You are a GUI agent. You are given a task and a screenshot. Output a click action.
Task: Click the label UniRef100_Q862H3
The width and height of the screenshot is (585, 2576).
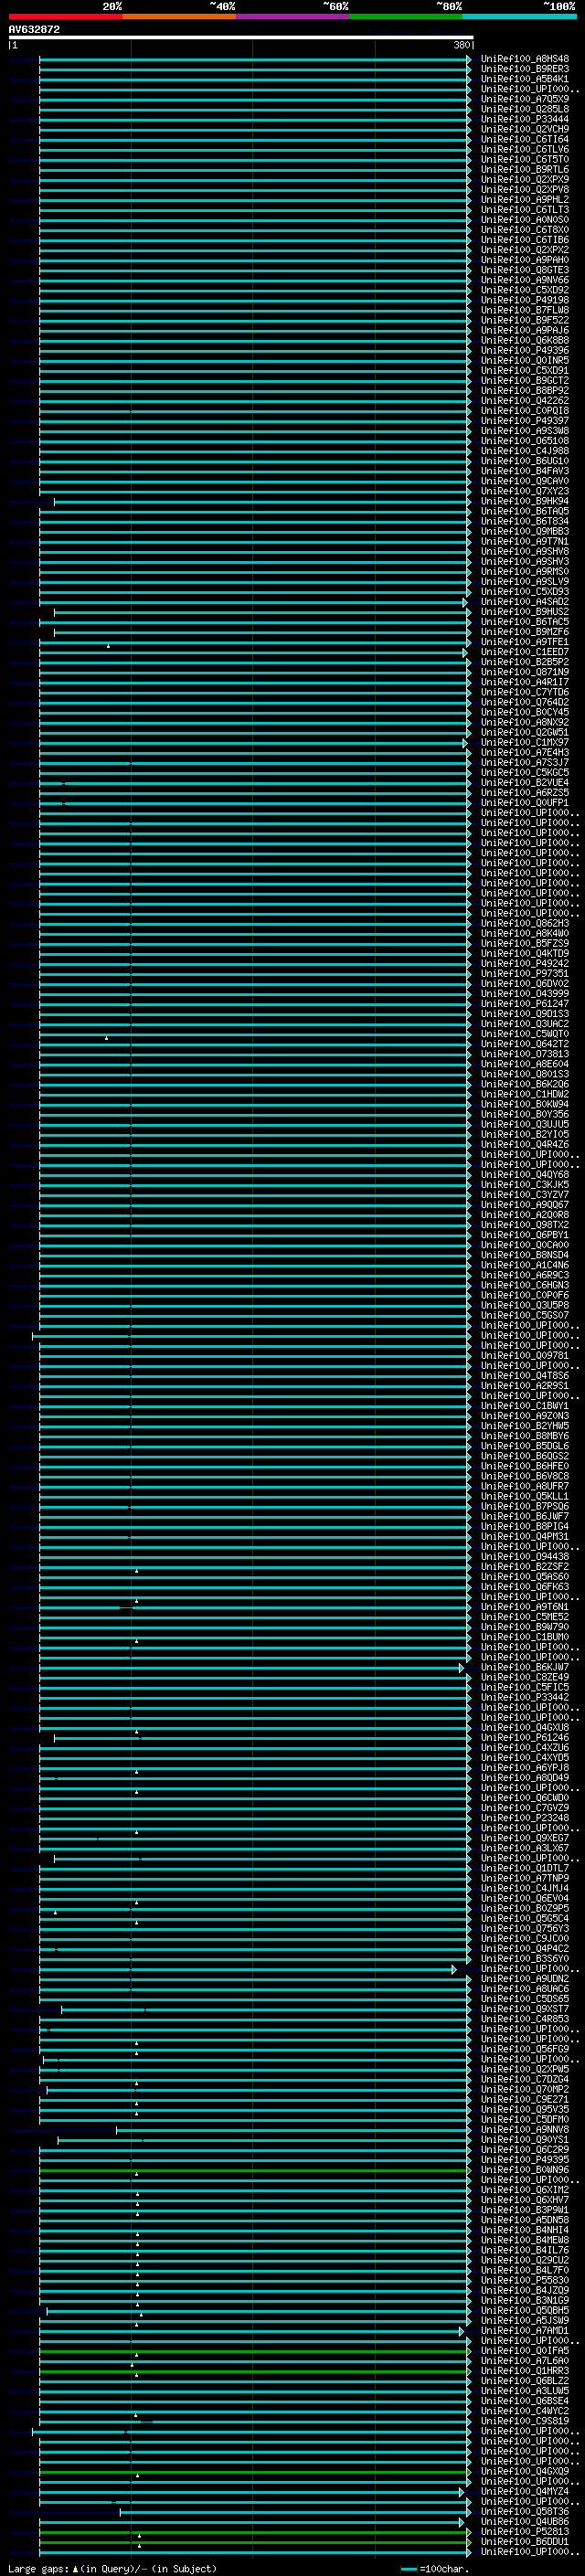[525, 923]
